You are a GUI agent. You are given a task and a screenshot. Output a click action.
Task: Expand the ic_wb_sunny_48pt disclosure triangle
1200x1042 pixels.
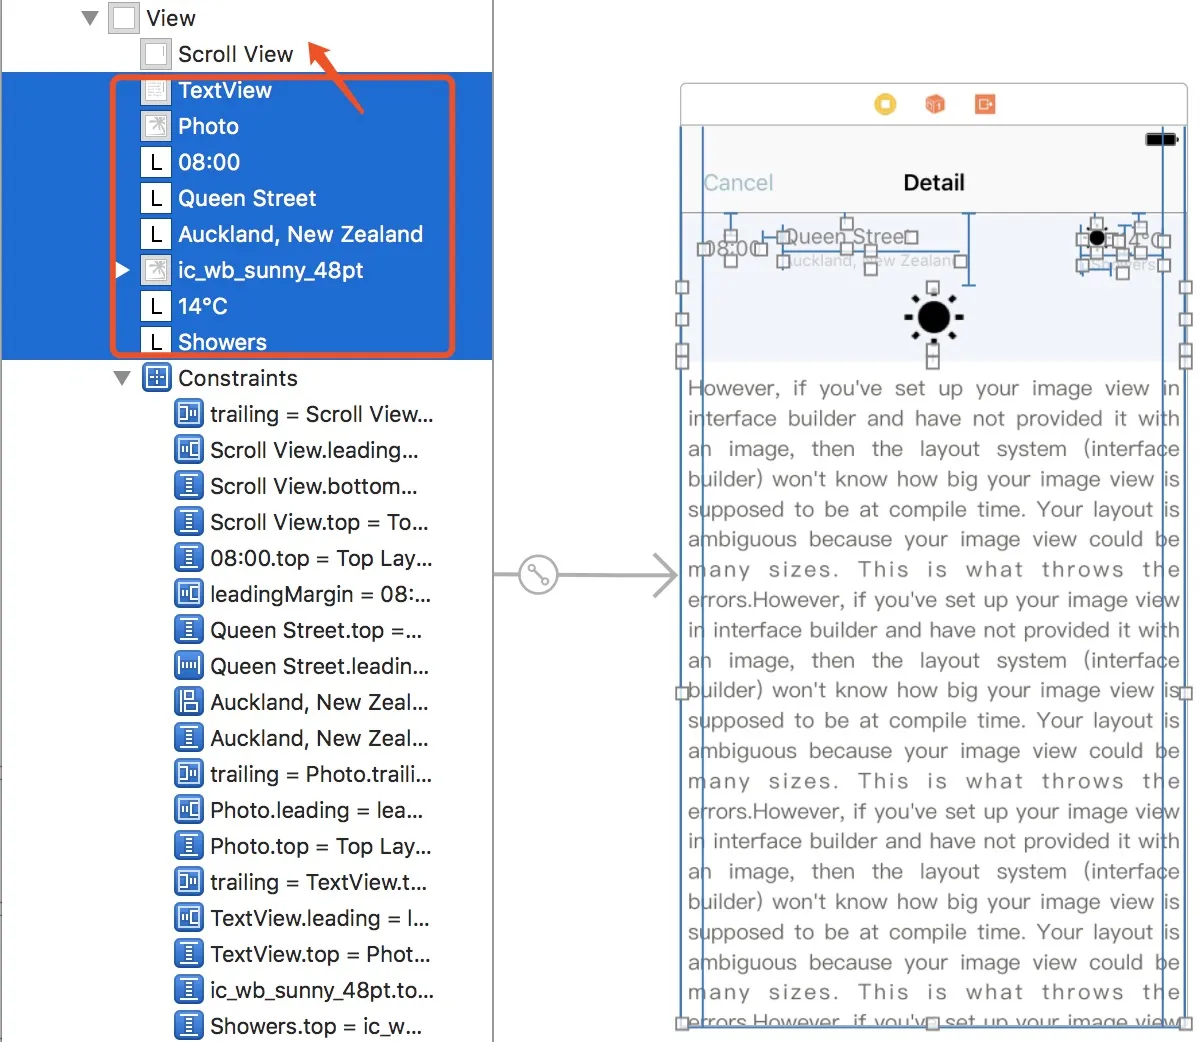click(122, 270)
